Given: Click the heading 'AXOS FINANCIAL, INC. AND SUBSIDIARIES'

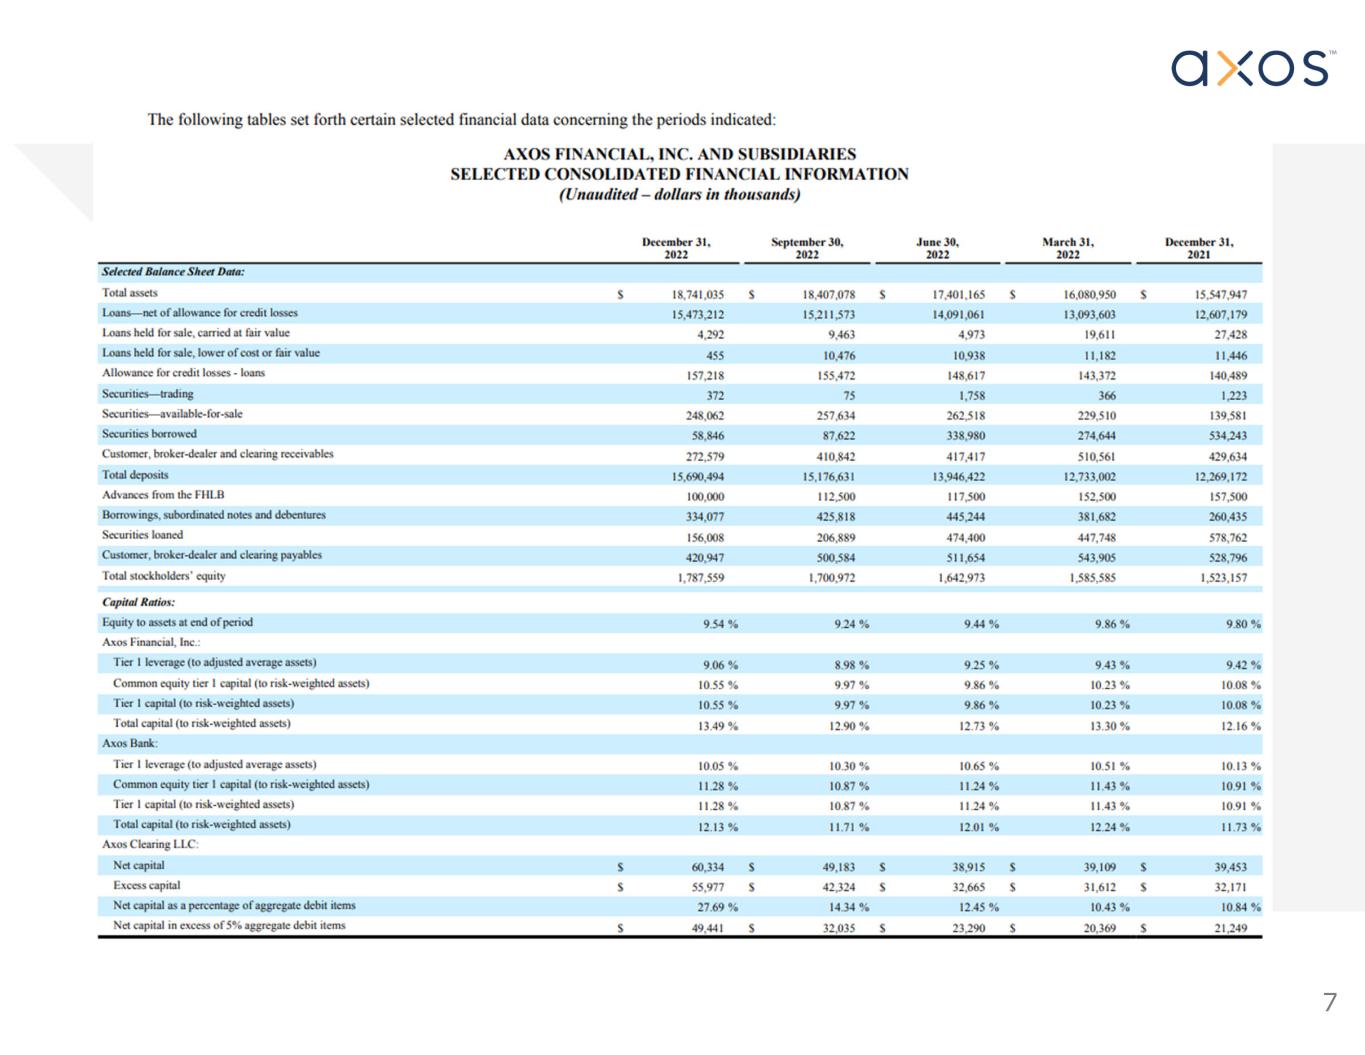Looking at the screenshot, I should click(680, 154).
